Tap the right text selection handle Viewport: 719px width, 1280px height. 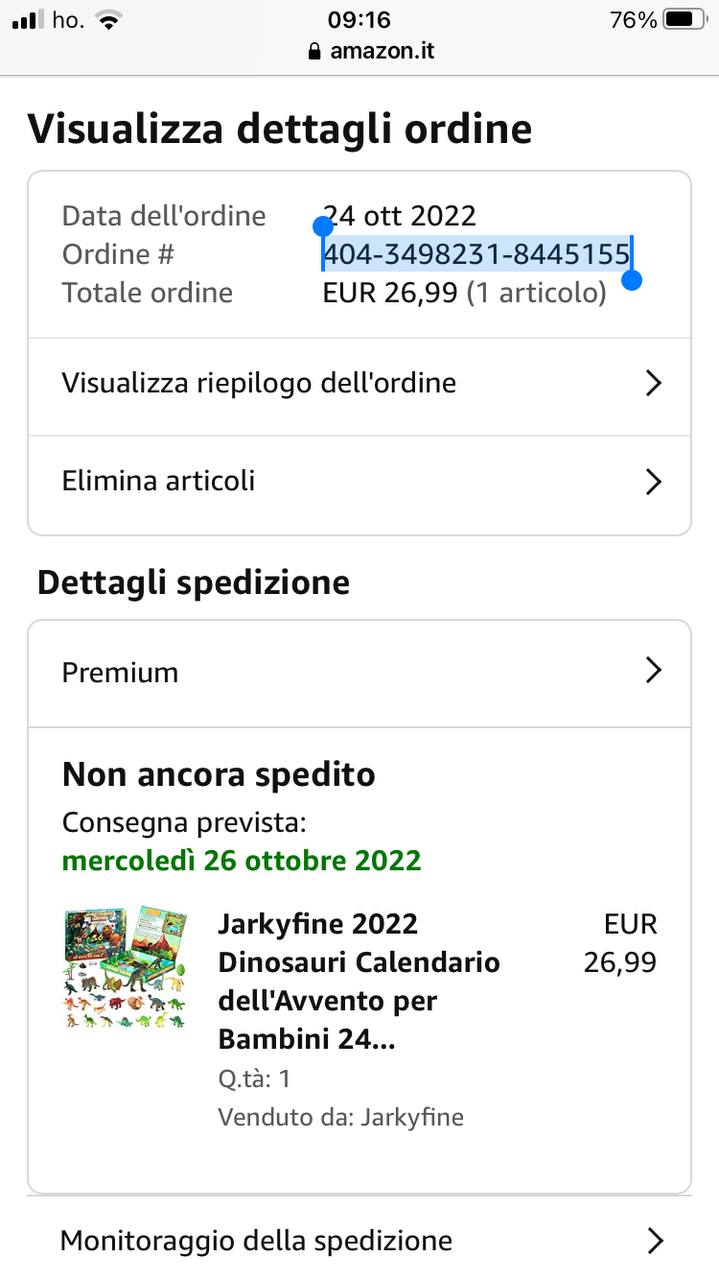631,280
